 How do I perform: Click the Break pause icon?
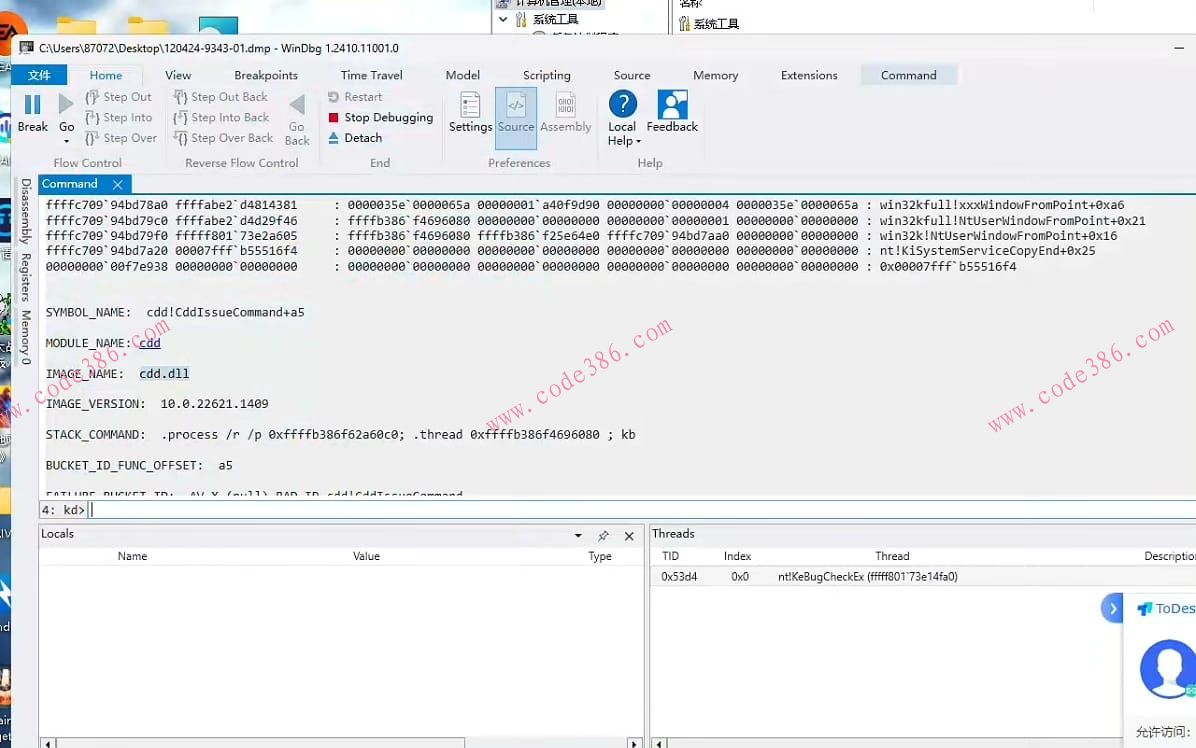pyautogui.click(x=32, y=104)
